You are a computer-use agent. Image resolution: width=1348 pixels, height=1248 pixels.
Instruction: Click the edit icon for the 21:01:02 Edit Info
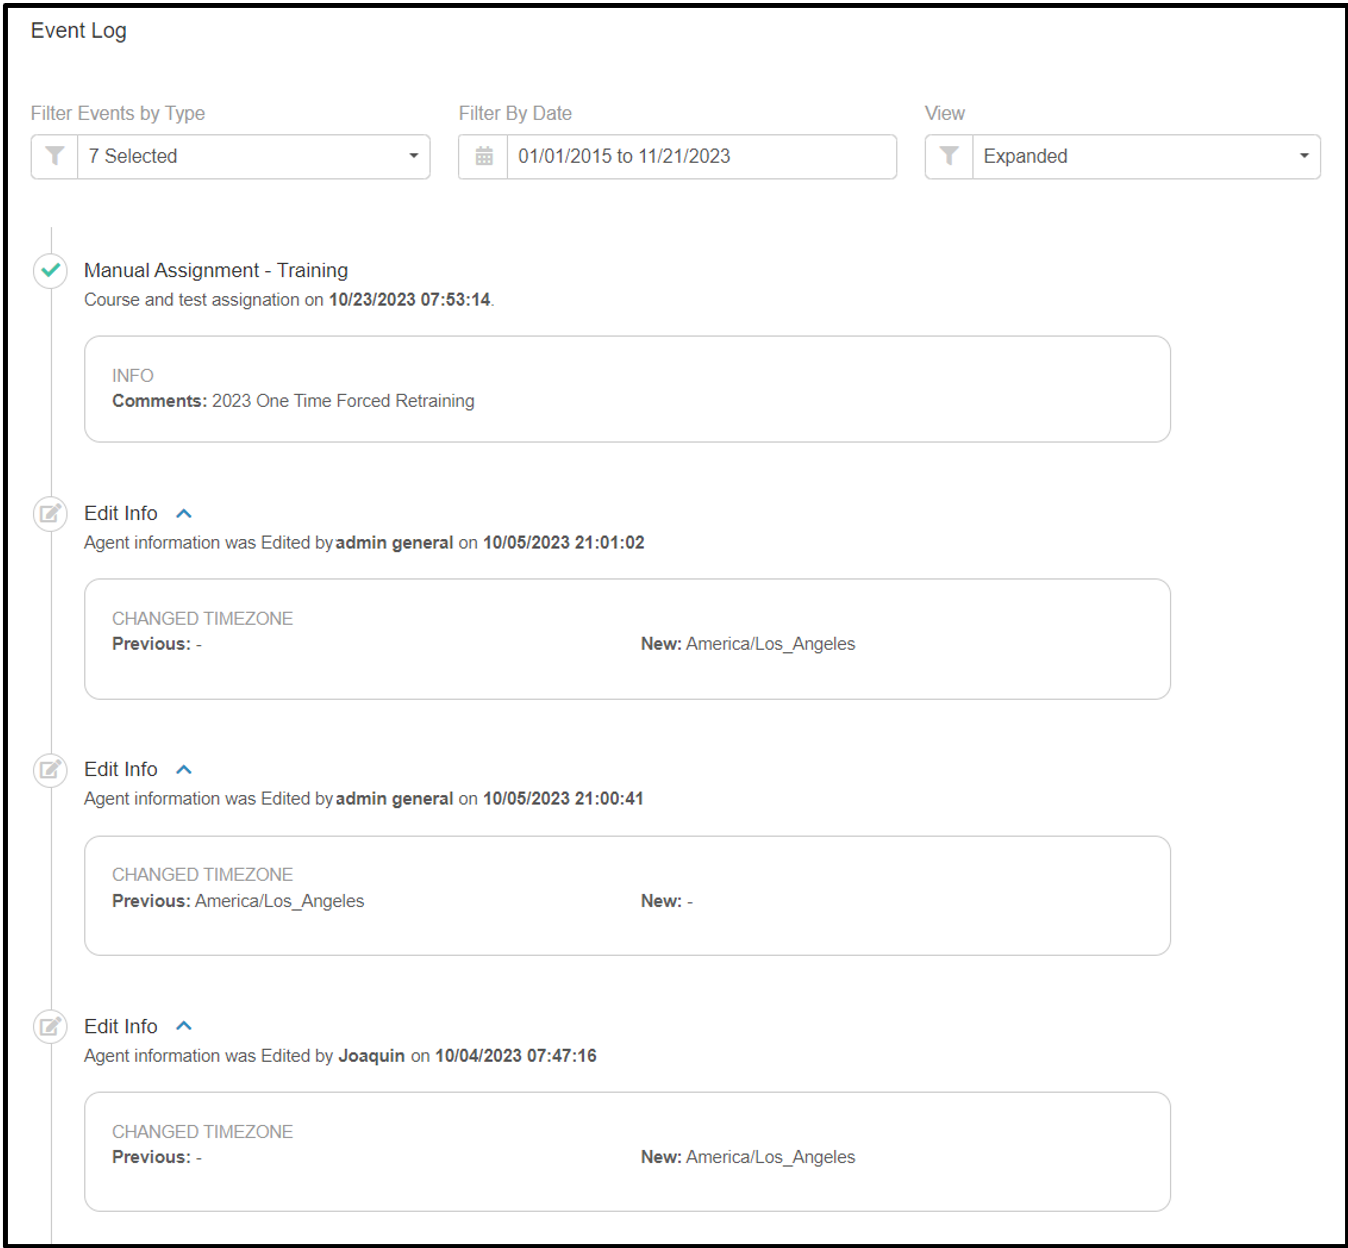click(x=51, y=514)
